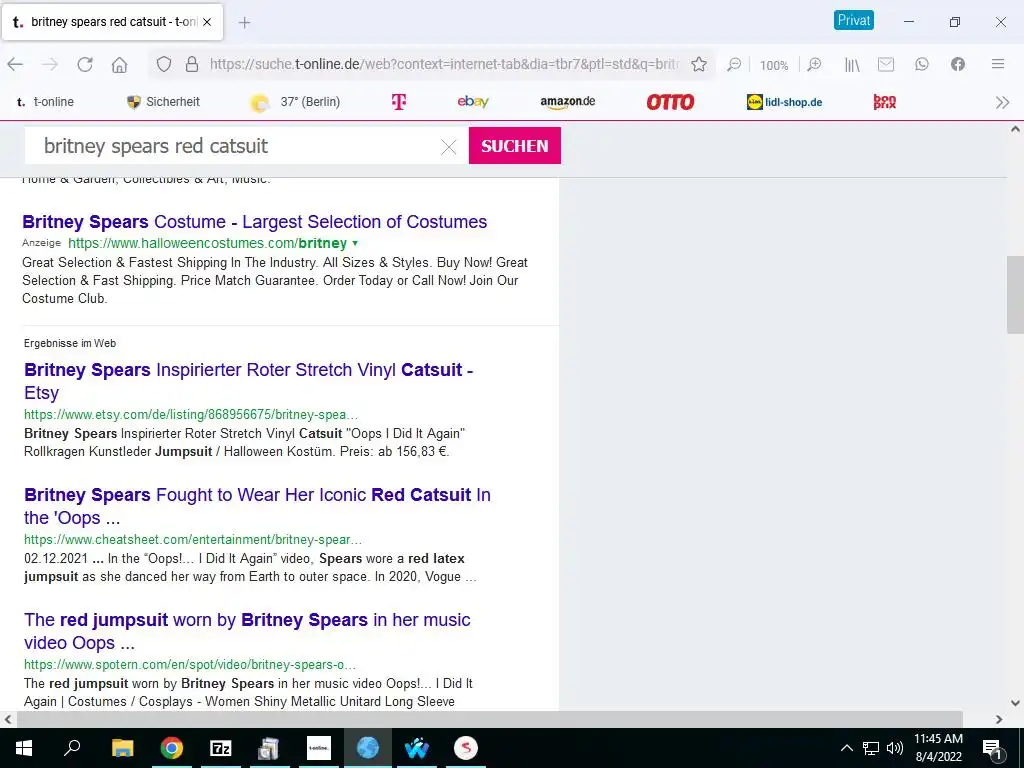Click the vertical scrollbar thumb
Image resolution: width=1024 pixels, height=768 pixels.
click(1015, 295)
